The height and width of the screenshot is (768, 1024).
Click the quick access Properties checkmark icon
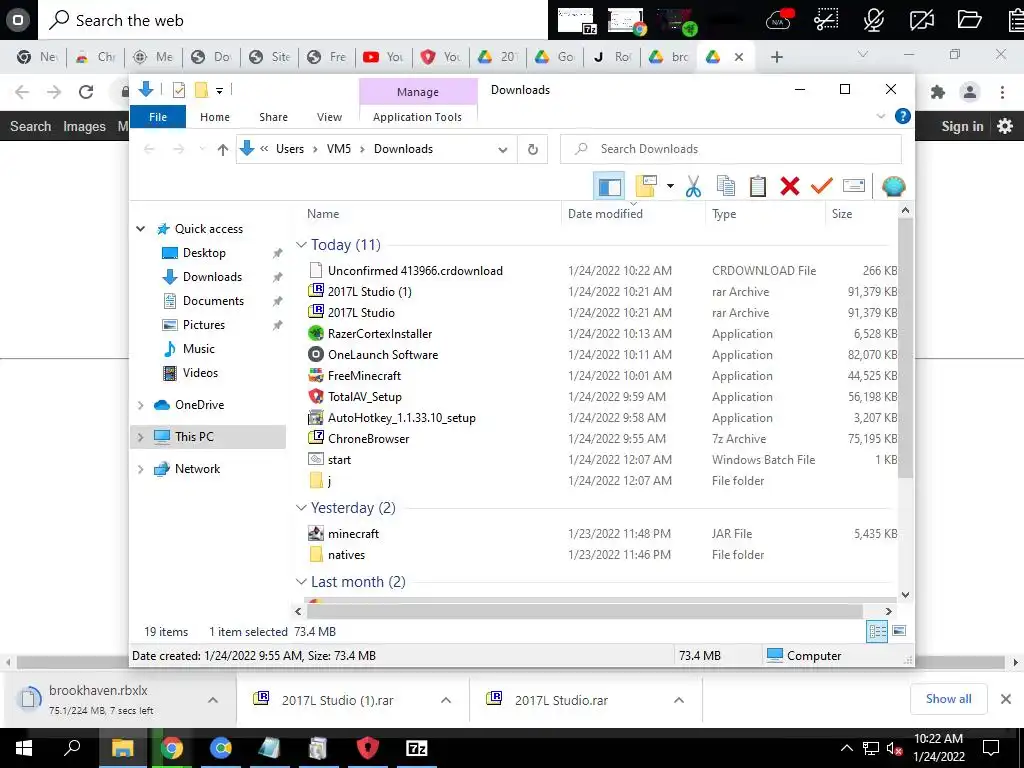click(x=178, y=90)
